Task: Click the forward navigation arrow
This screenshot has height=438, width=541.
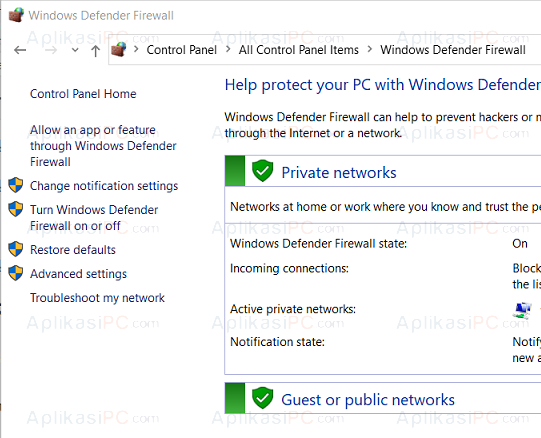Action: point(51,50)
